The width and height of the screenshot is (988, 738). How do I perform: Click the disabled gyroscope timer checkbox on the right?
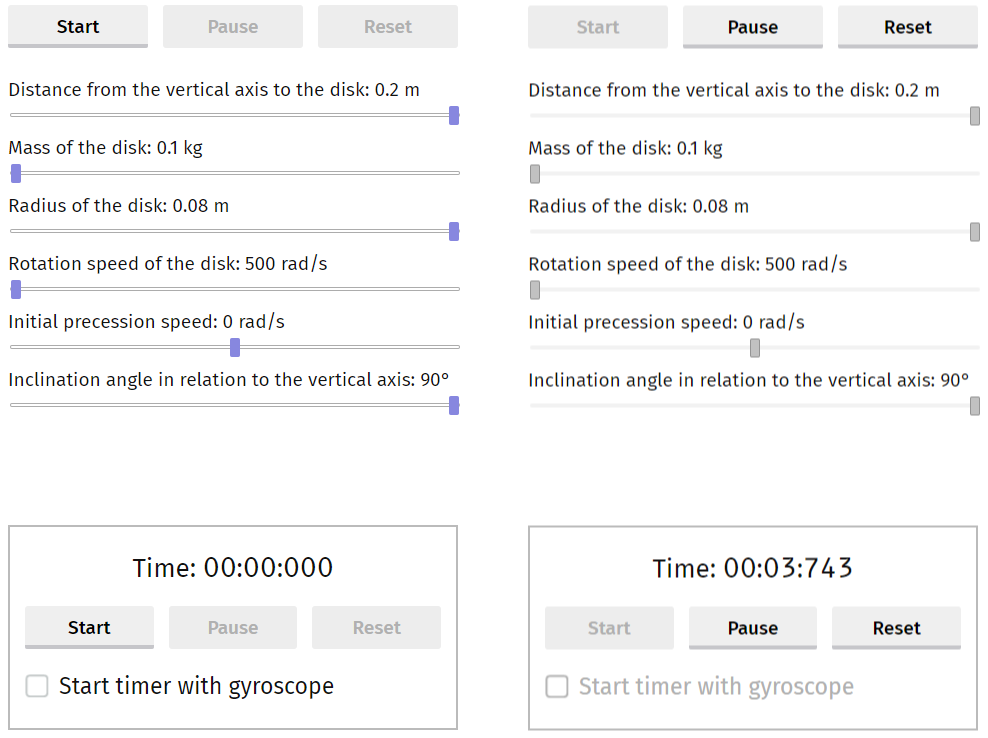[x=557, y=687]
